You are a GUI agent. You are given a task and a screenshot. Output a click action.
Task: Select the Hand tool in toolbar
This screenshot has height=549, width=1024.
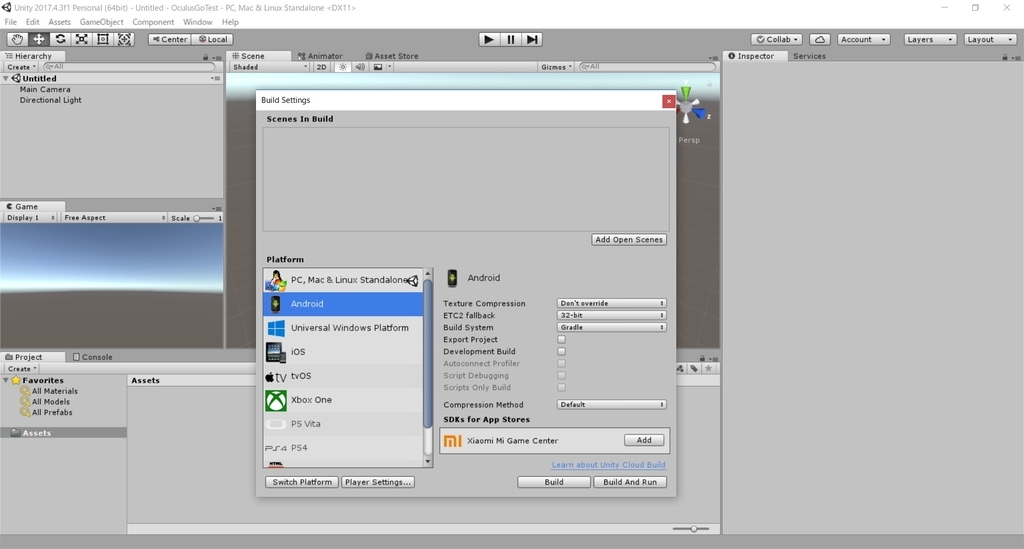(17, 39)
